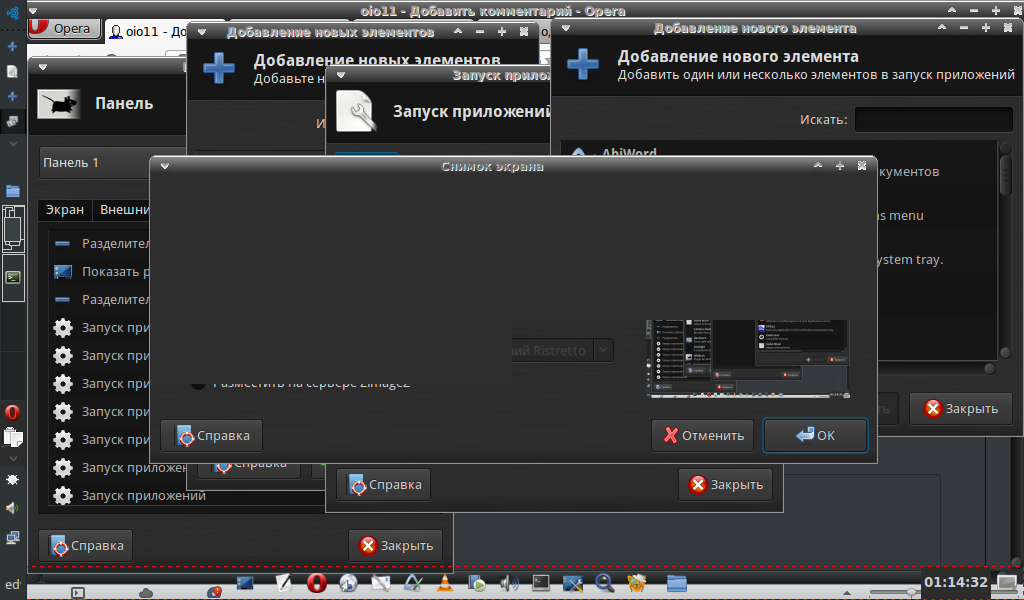
Task: Open the window menu arrow of Снимок экрана
Action: click(x=165, y=166)
